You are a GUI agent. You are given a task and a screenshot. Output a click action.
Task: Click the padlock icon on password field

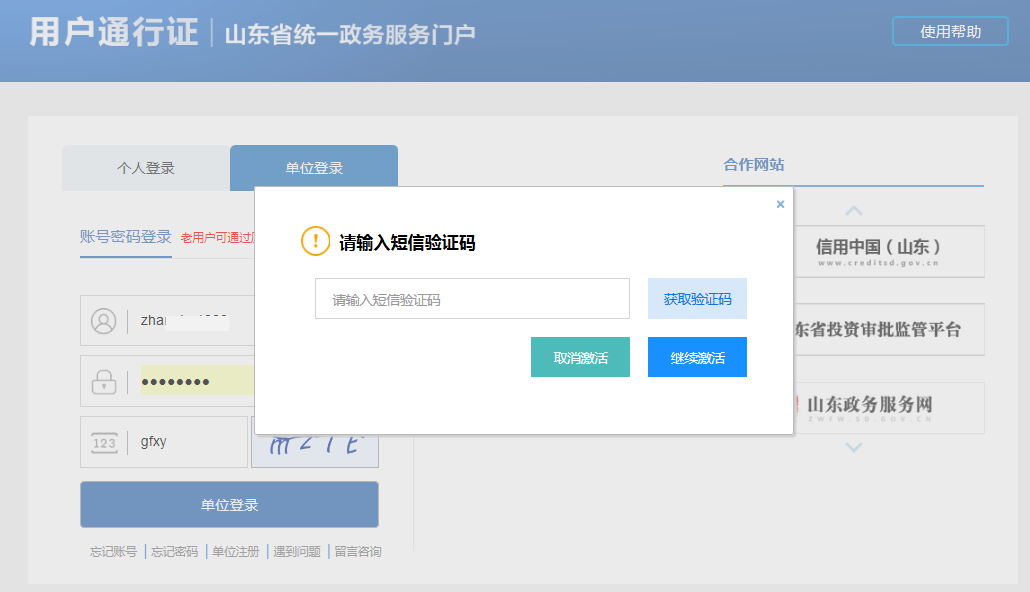tap(105, 381)
